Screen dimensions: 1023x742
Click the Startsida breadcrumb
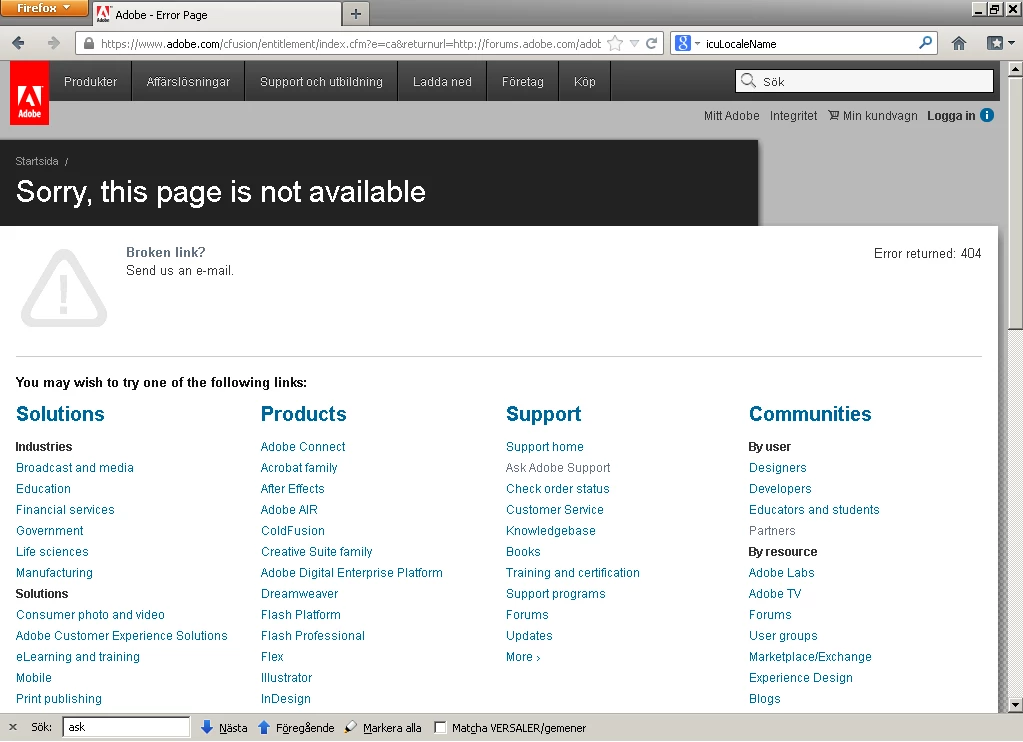37,161
